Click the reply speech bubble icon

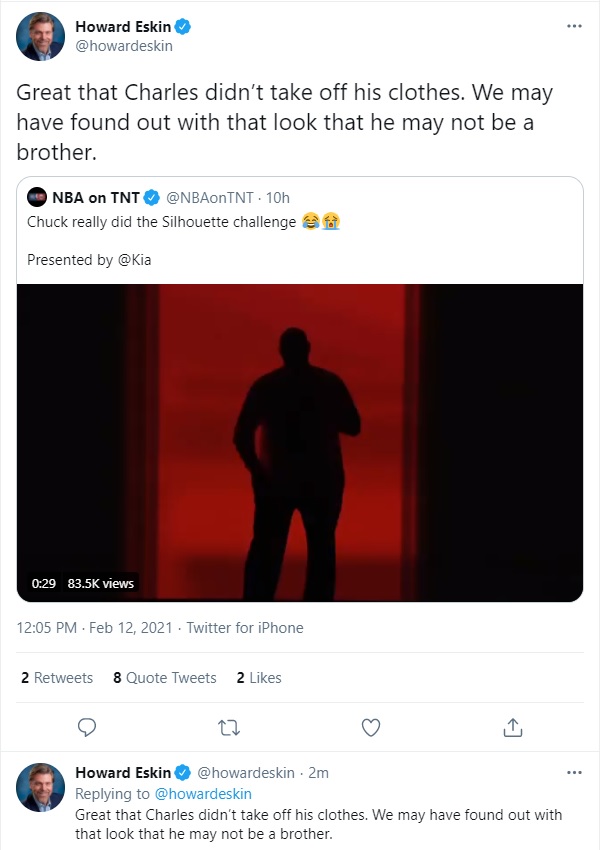87,725
